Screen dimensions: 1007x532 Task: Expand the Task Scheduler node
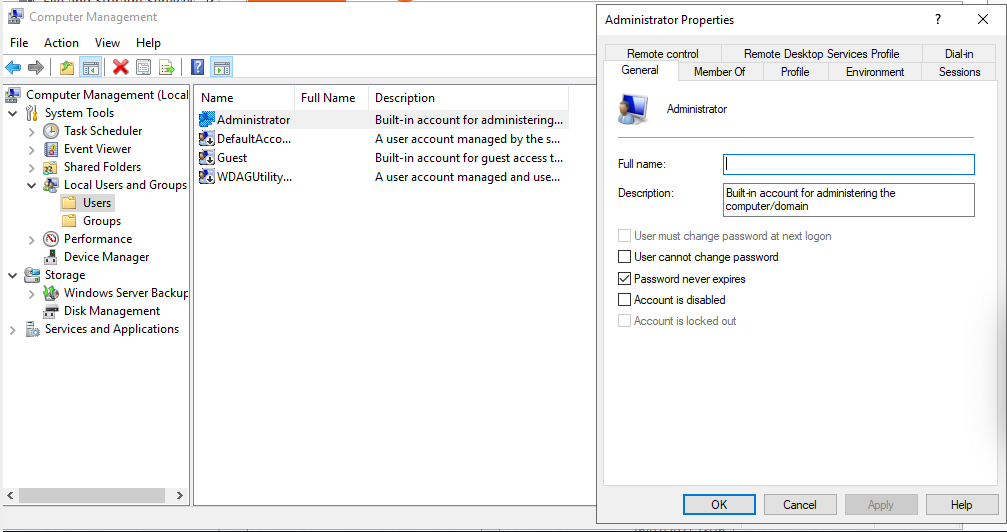pyautogui.click(x=31, y=131)
